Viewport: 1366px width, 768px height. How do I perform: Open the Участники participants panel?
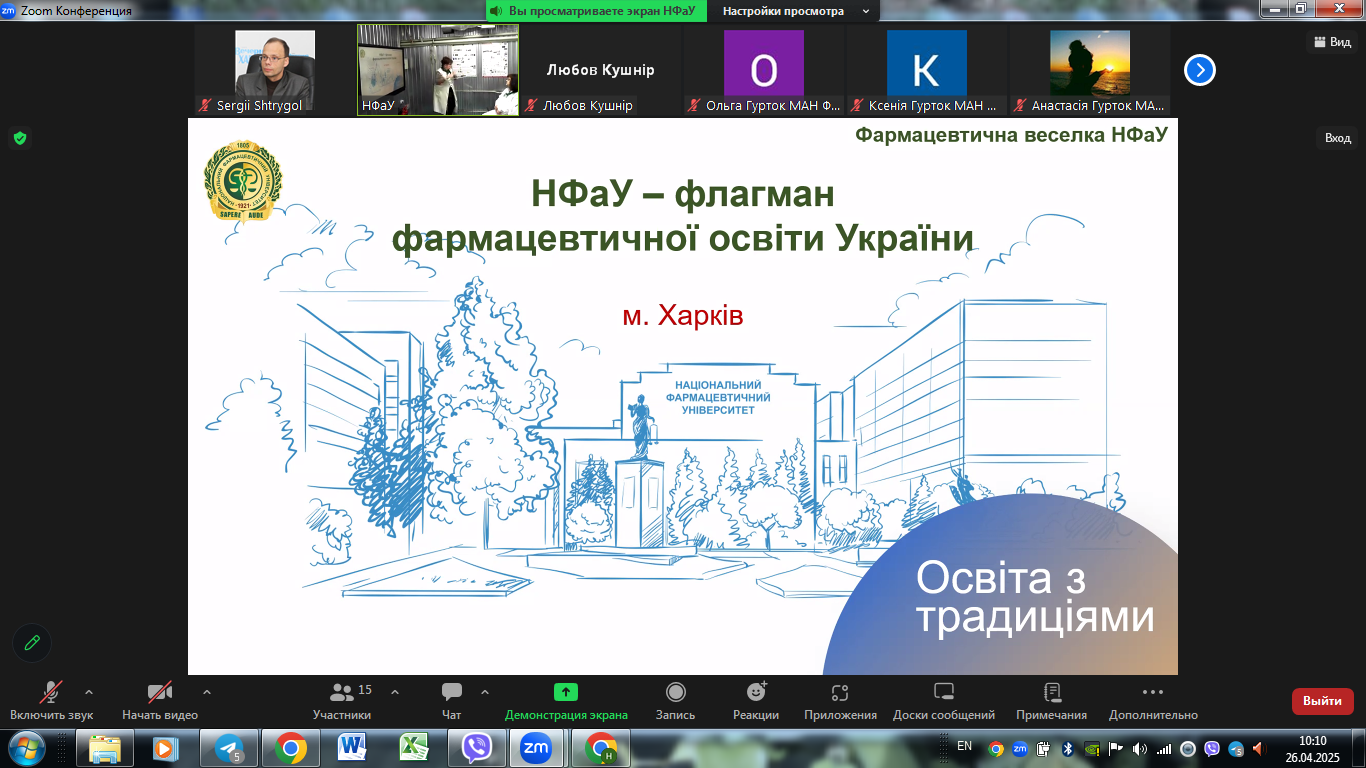pyautogui.click(x=342, y=701)
